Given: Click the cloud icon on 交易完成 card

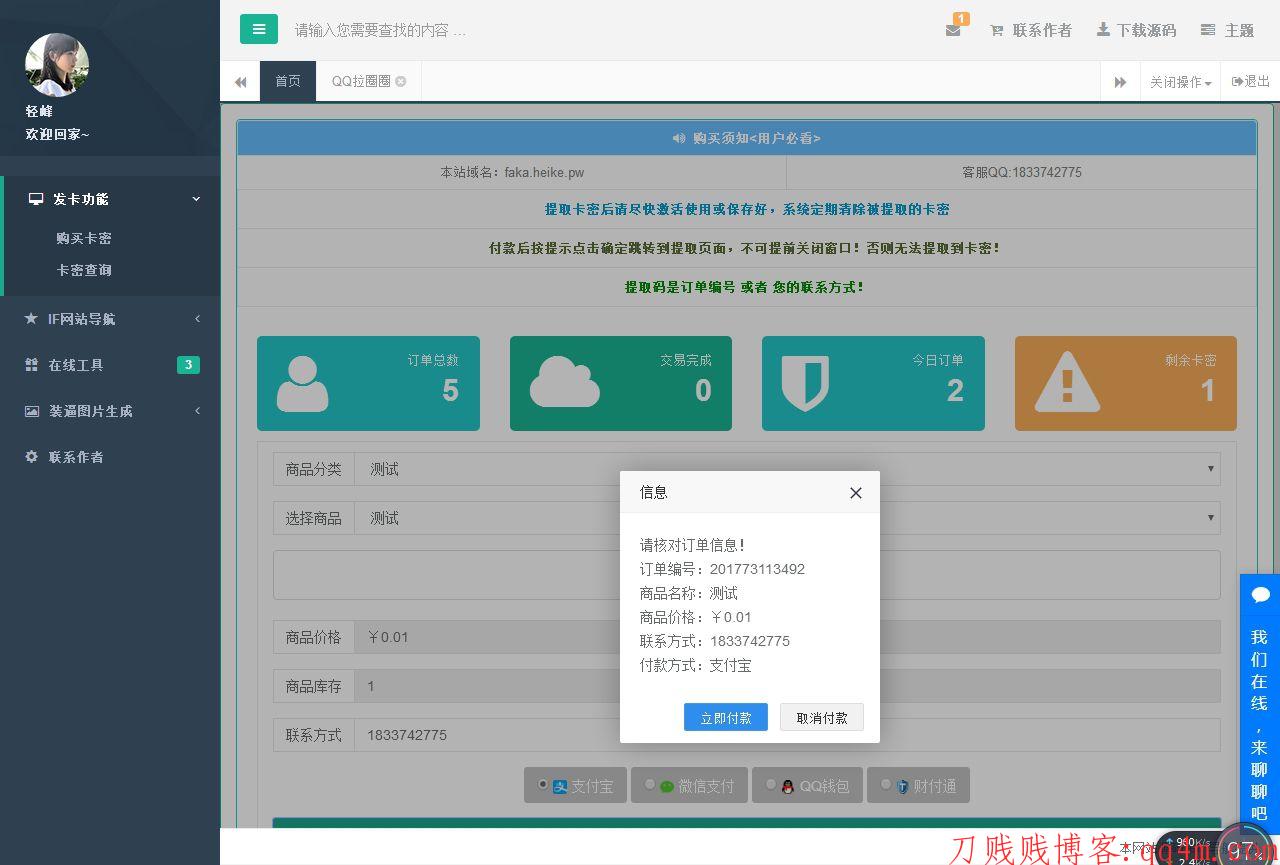Looking at the screenshot, I should click(565, 381).
